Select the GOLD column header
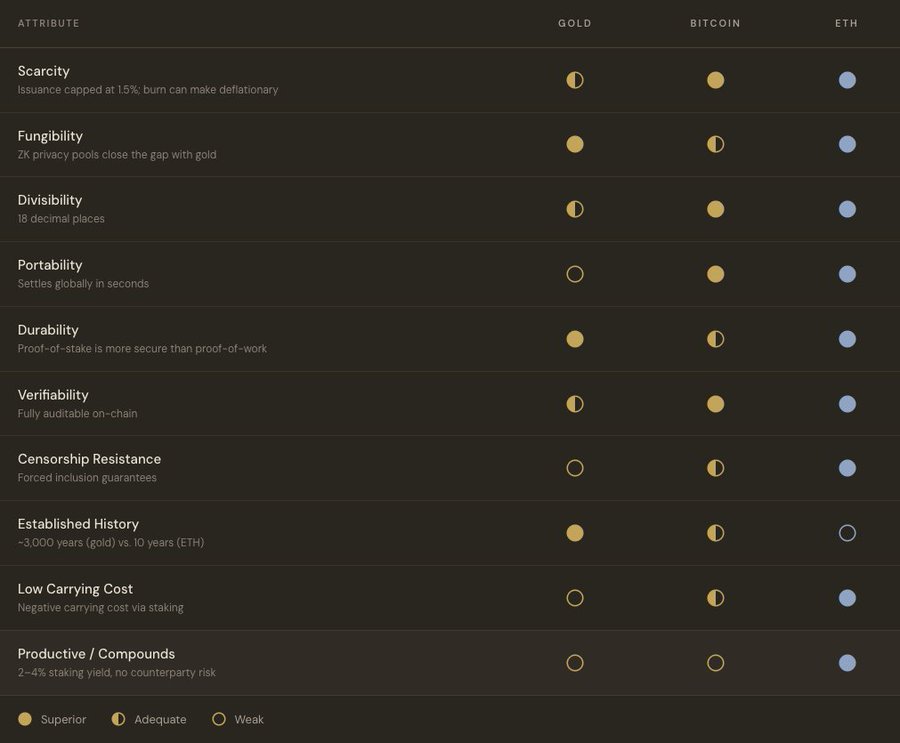Viewport: 900px width, 743px height. (x=575, y=23)
